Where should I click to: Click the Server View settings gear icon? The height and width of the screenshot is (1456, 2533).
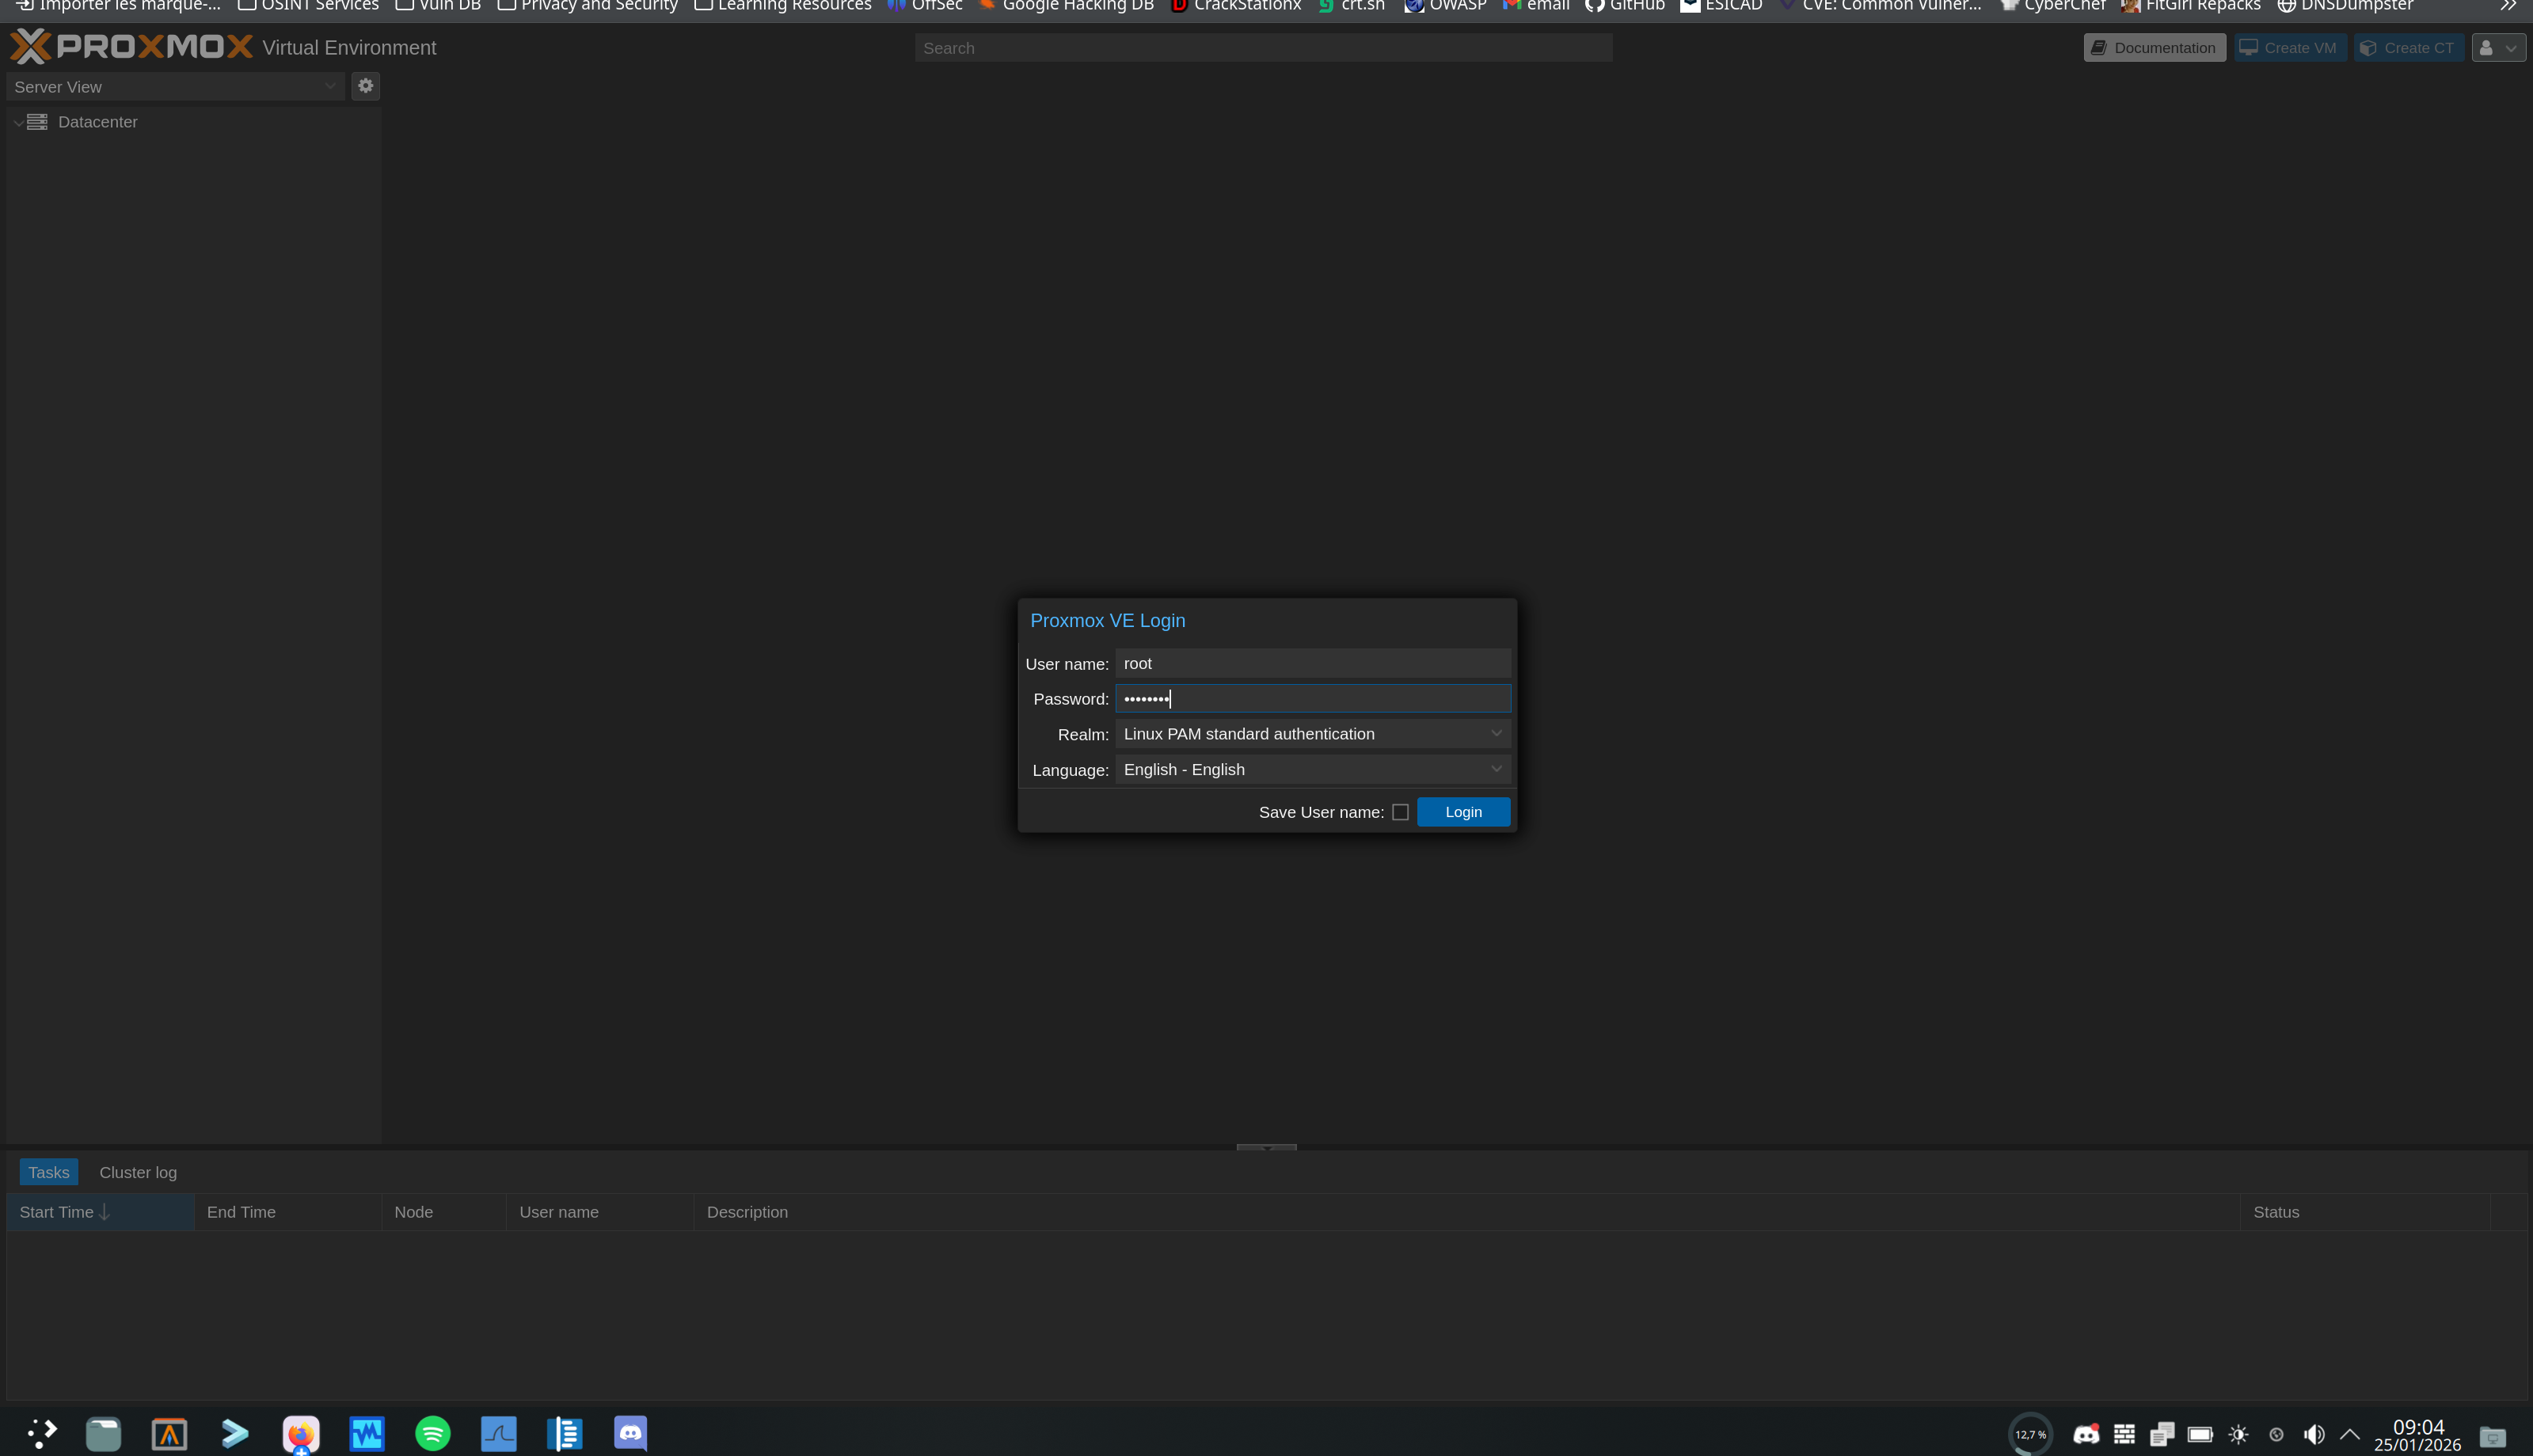[366, 86]
